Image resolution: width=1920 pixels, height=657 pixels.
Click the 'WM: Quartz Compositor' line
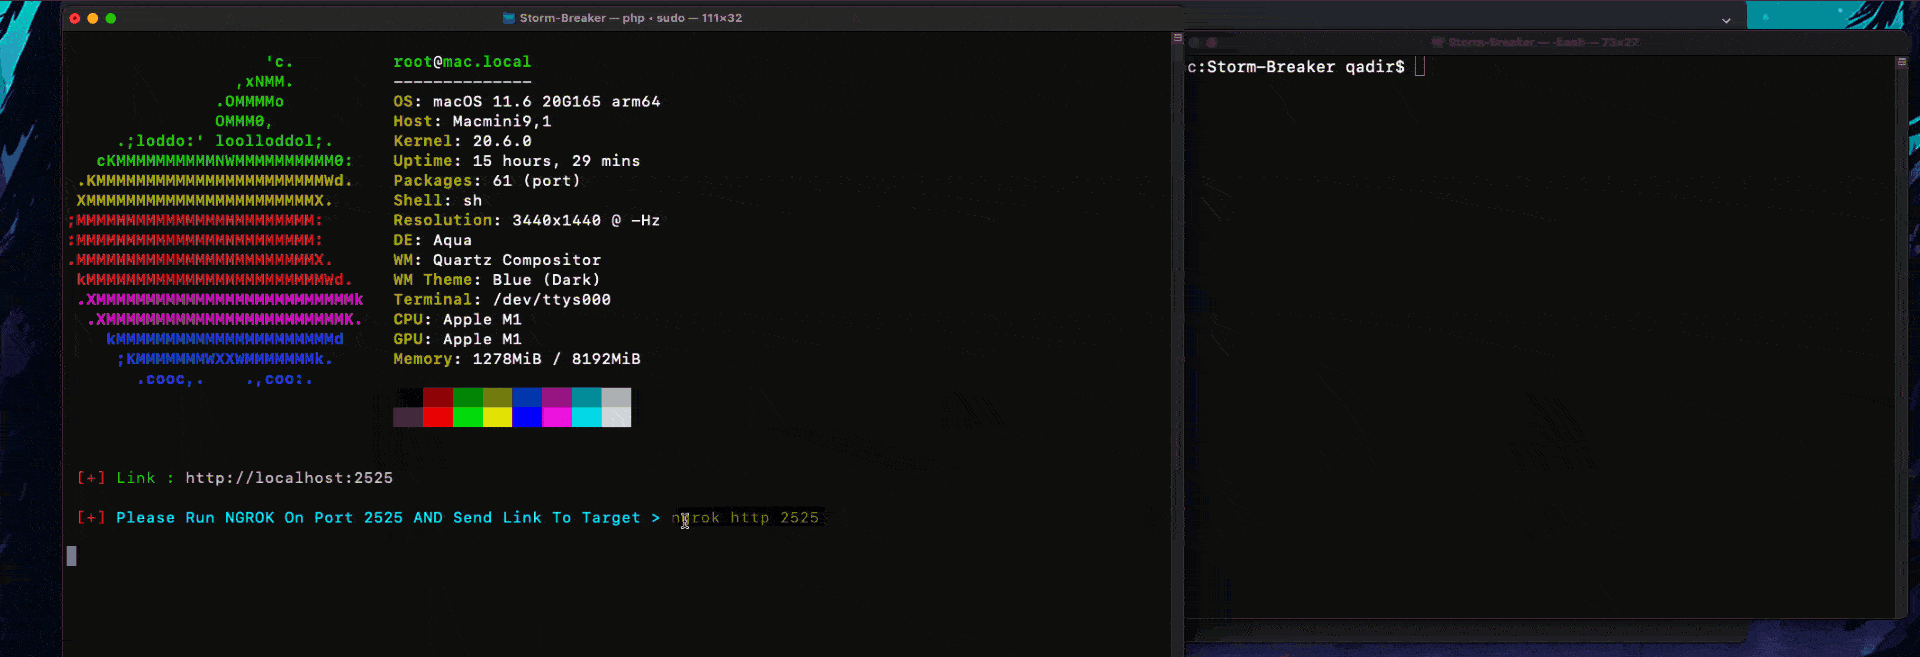pyautogui.click(x=497, y=260)
